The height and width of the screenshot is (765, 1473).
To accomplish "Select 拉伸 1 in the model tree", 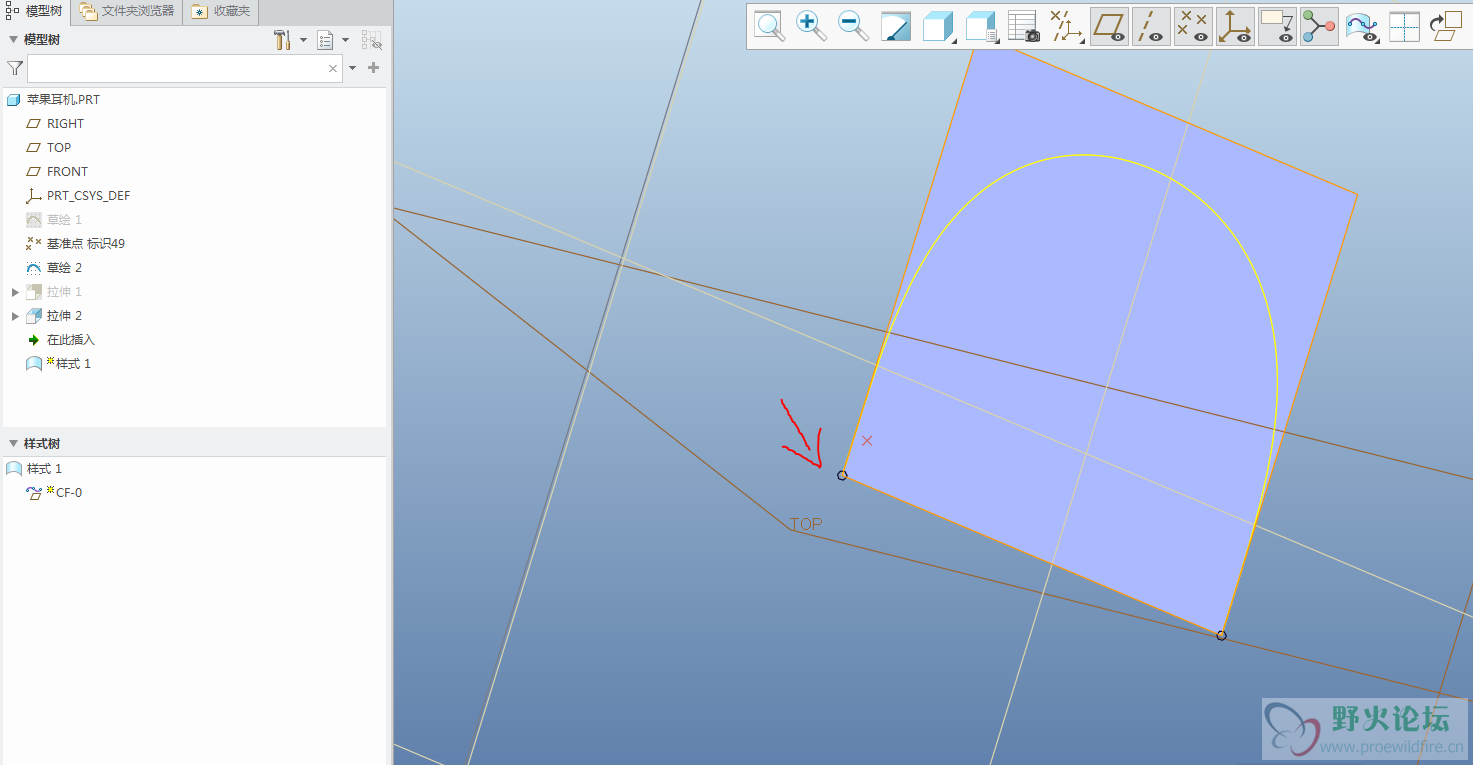I will click(x=64, y=292).
